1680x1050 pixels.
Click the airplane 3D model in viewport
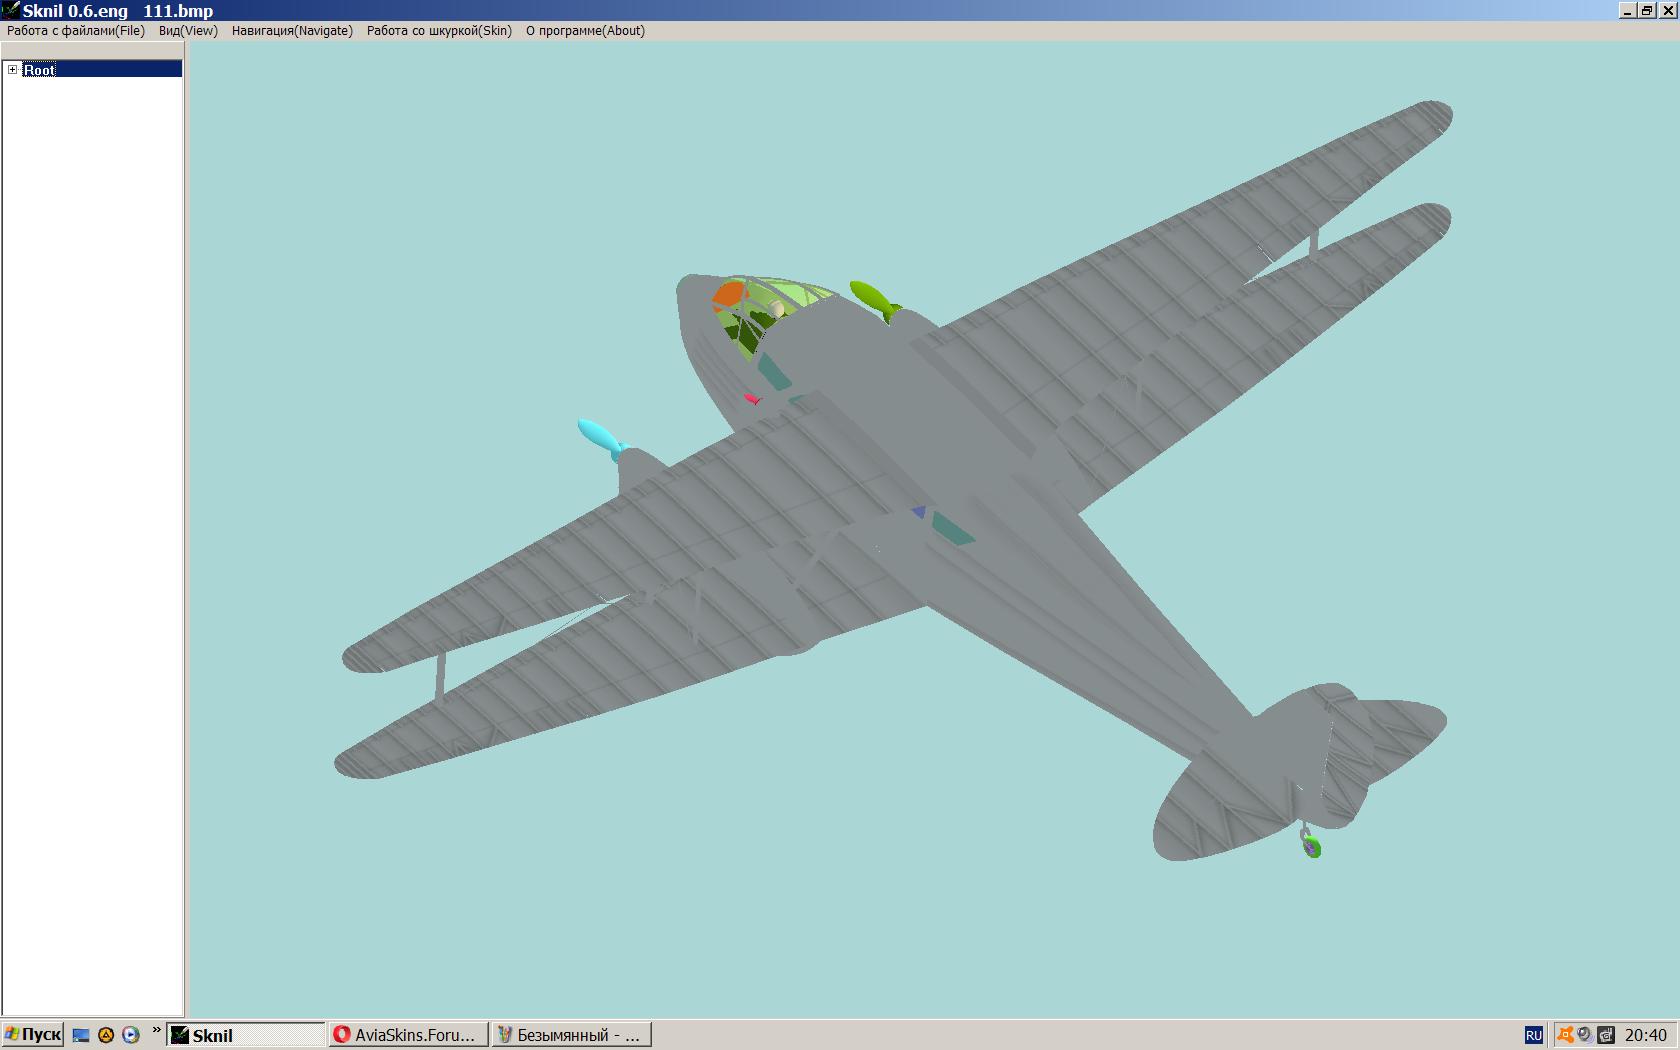pos(893,480)
